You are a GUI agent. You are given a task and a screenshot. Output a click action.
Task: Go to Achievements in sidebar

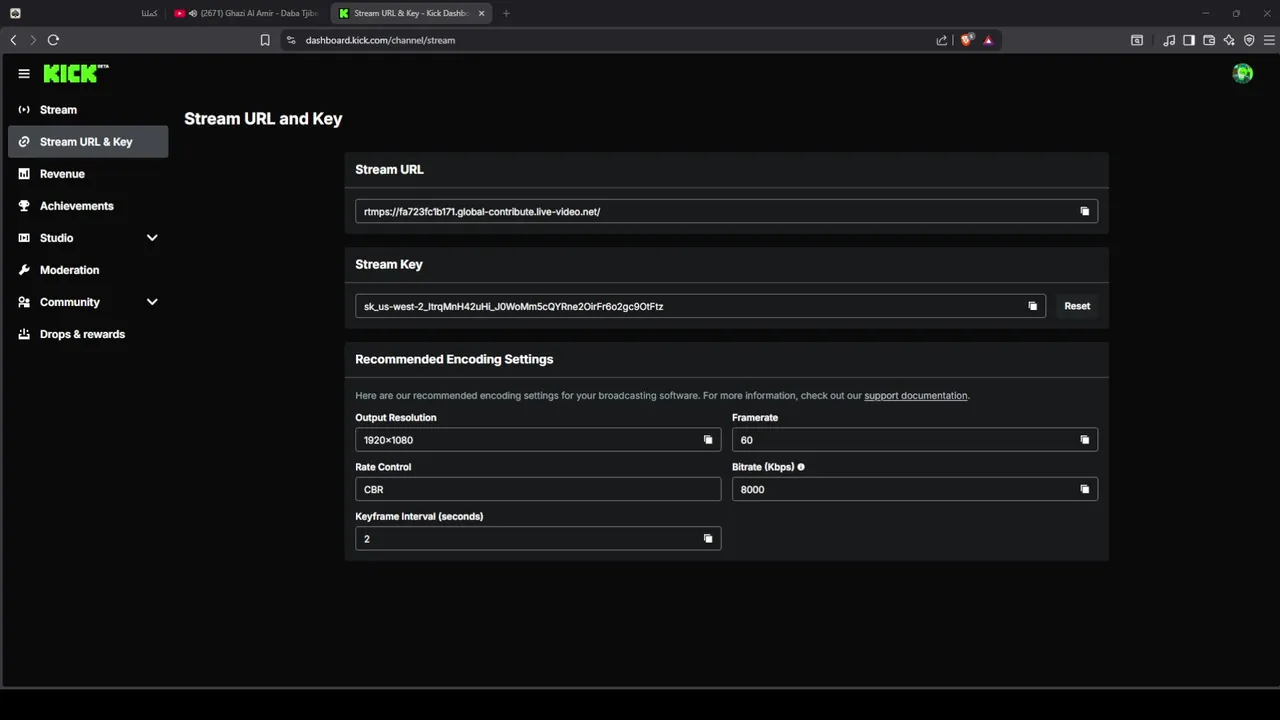tap(76, 206)
